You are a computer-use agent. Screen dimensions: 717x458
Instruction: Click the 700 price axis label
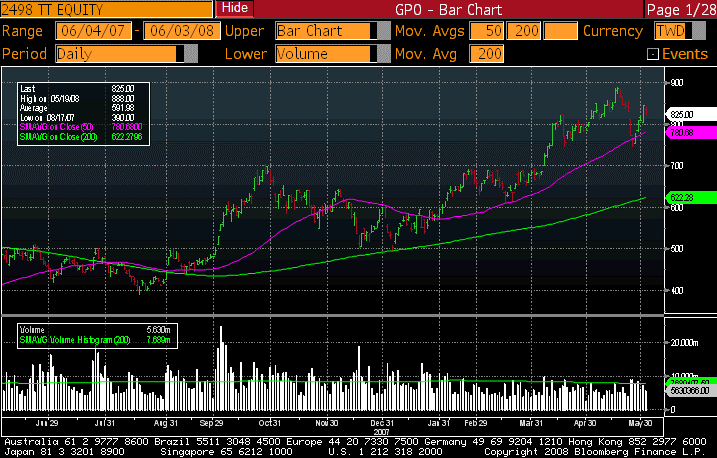tap(677, 165)
